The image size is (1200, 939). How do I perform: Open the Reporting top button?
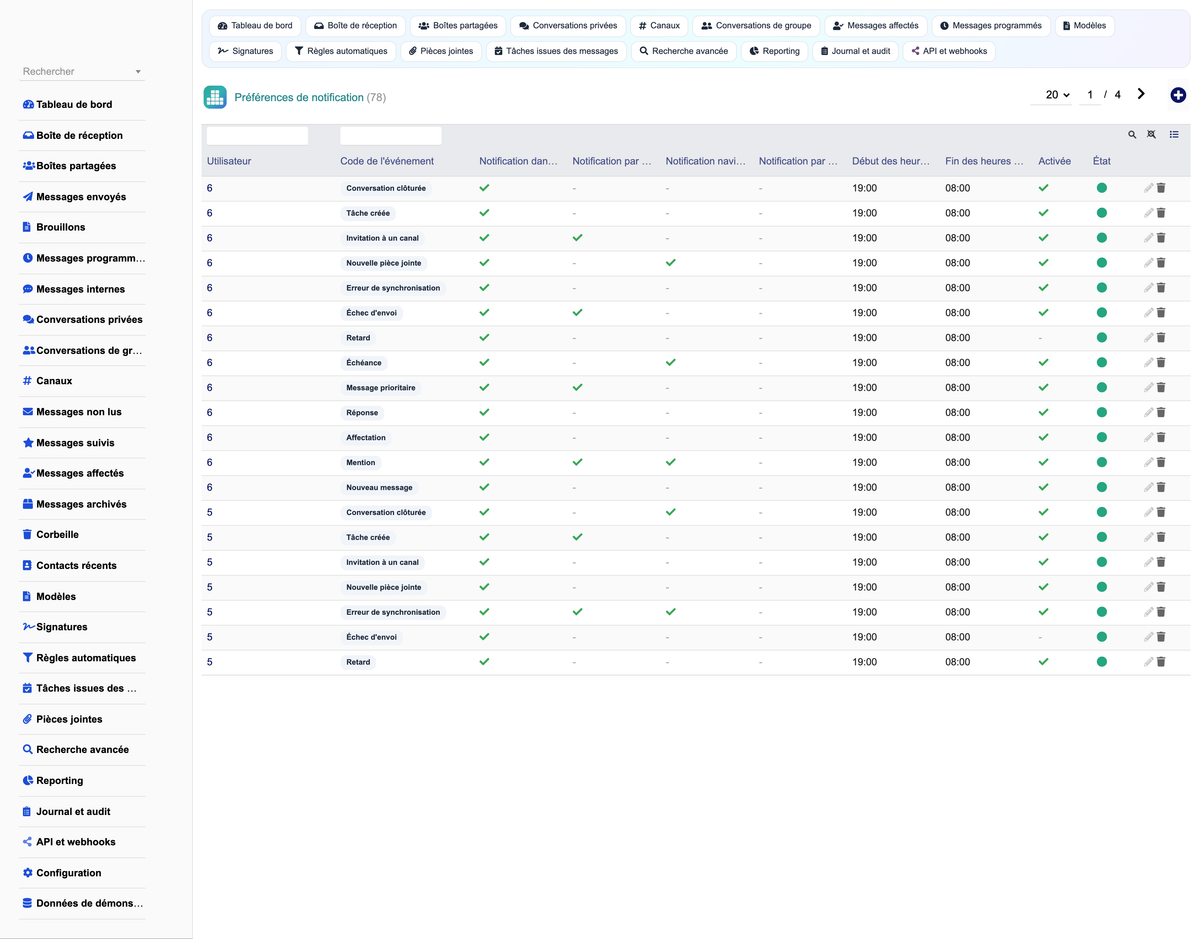[774, 51]
